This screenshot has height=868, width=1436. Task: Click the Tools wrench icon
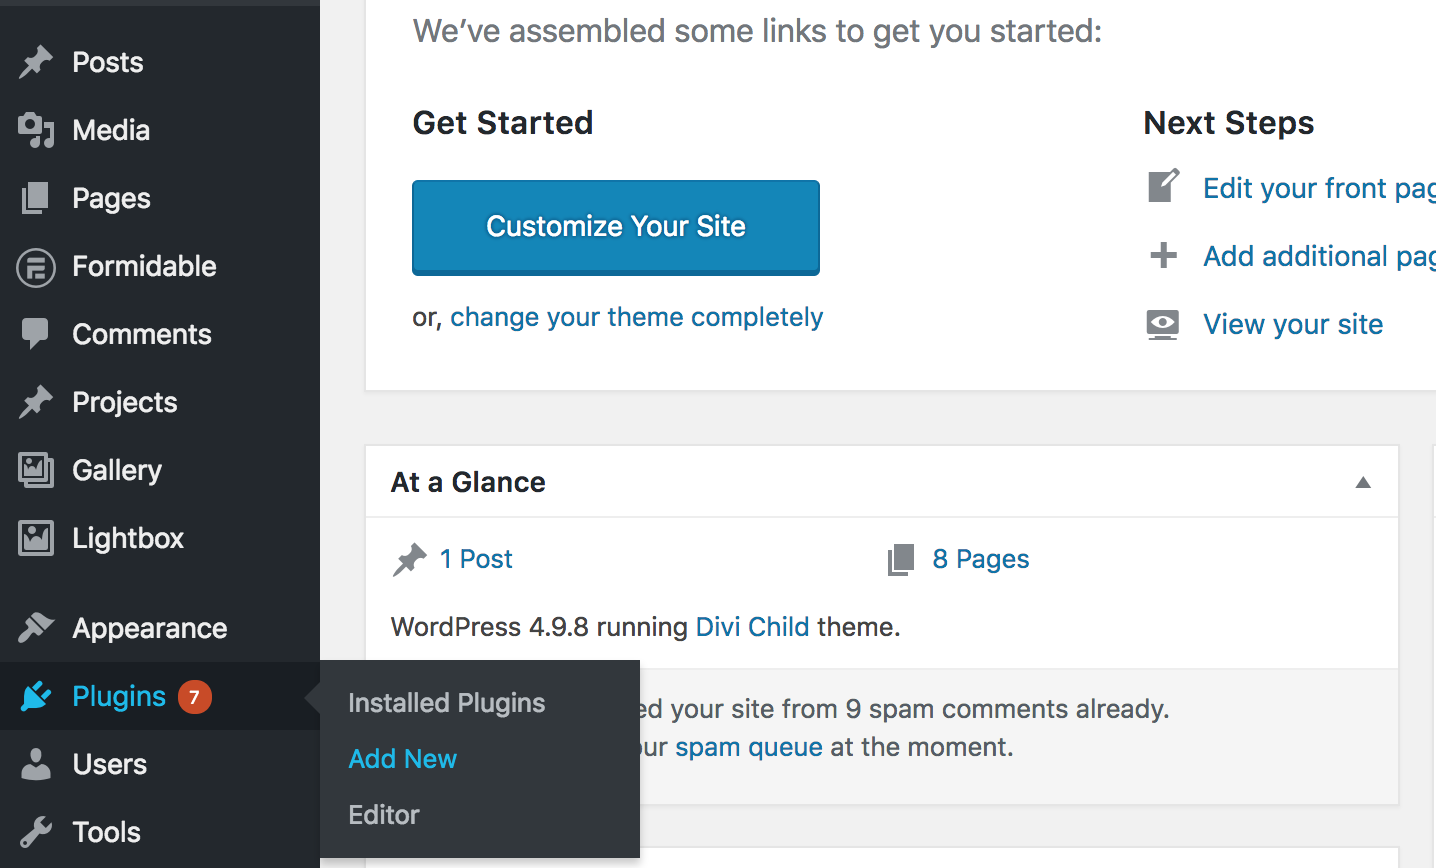tap(36, 832)
